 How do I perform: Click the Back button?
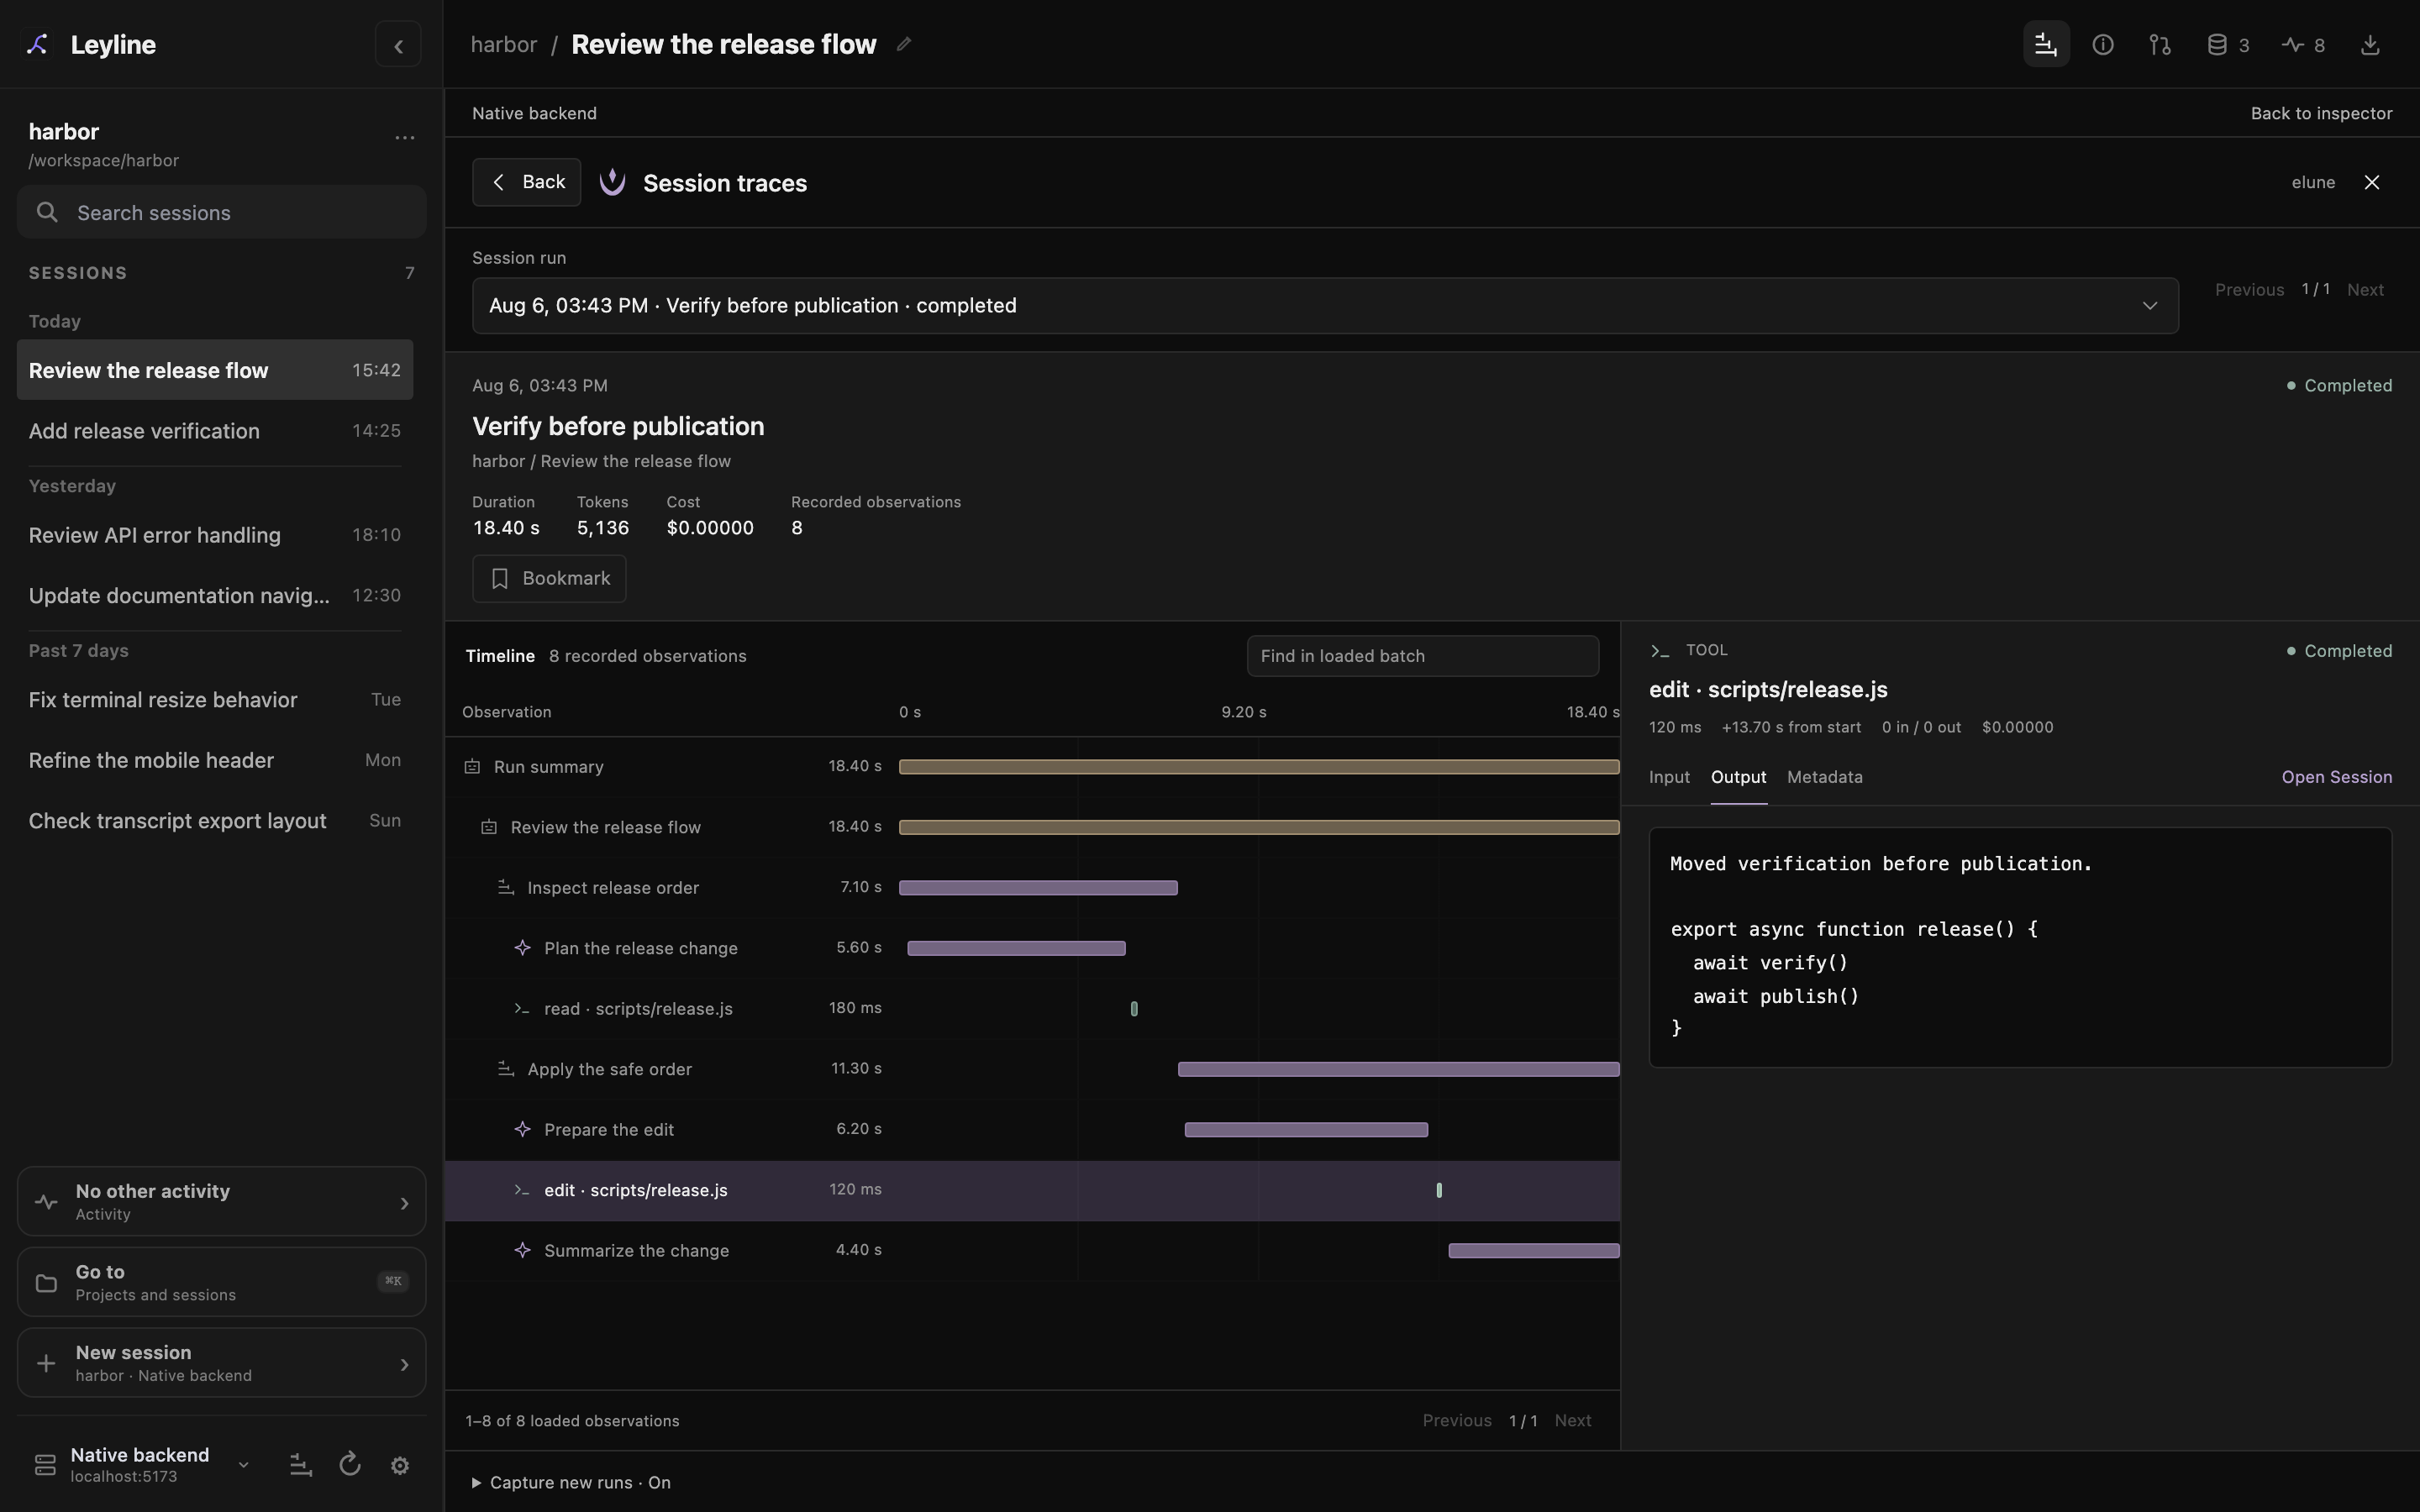(x=526, y=182)
